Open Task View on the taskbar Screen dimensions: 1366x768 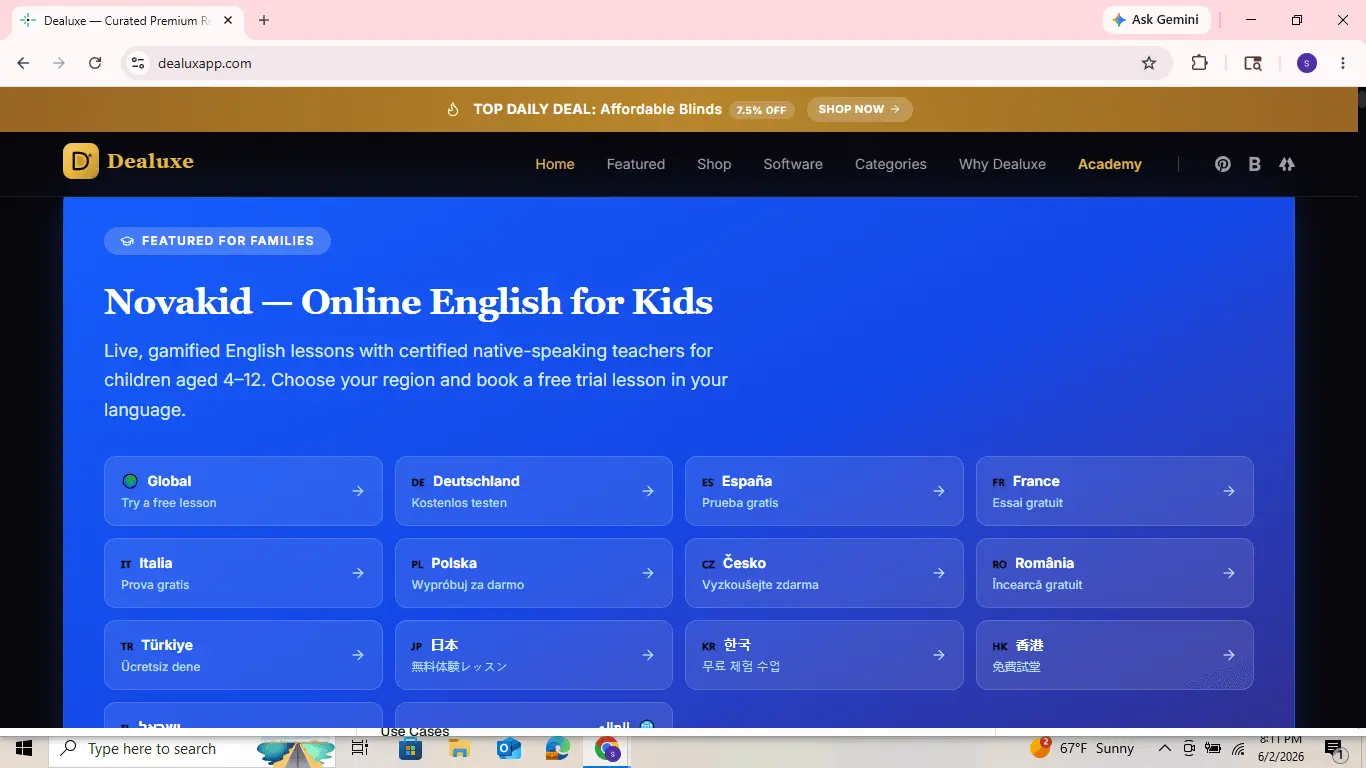[360, 748]
